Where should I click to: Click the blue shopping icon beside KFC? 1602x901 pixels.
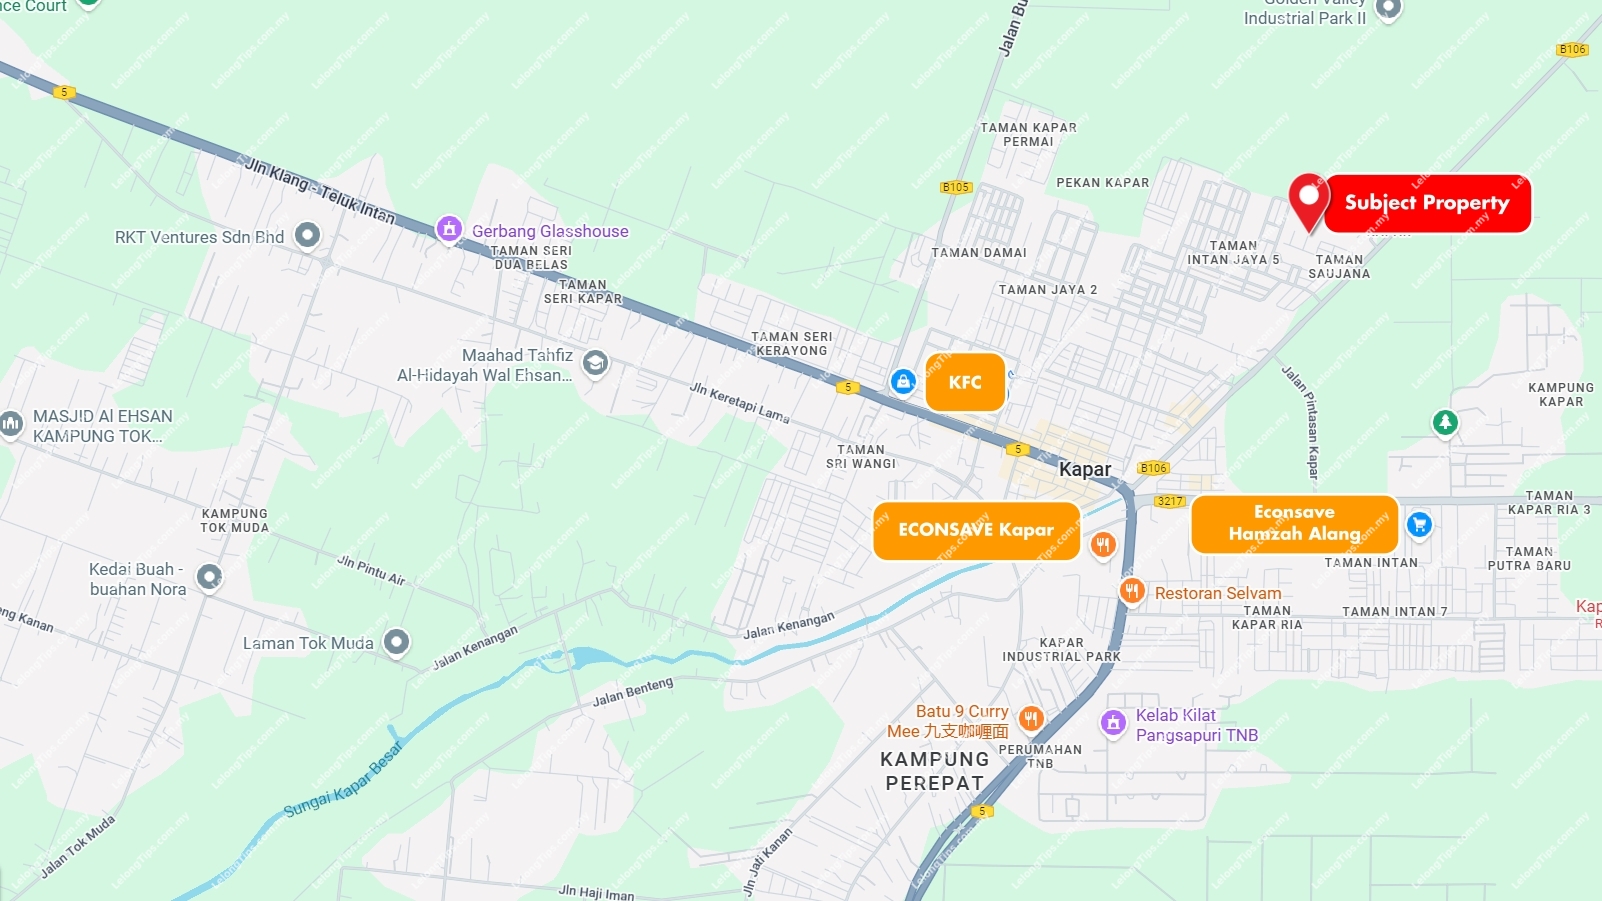tap(903, 381)
